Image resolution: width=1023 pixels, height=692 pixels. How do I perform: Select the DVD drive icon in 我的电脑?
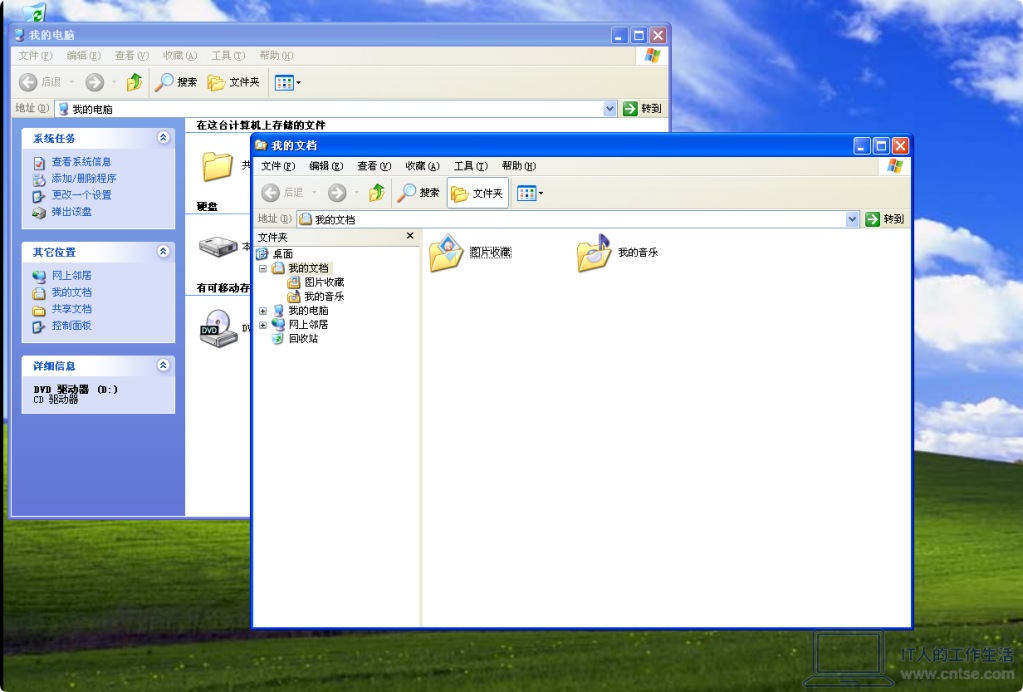point(219,328)
